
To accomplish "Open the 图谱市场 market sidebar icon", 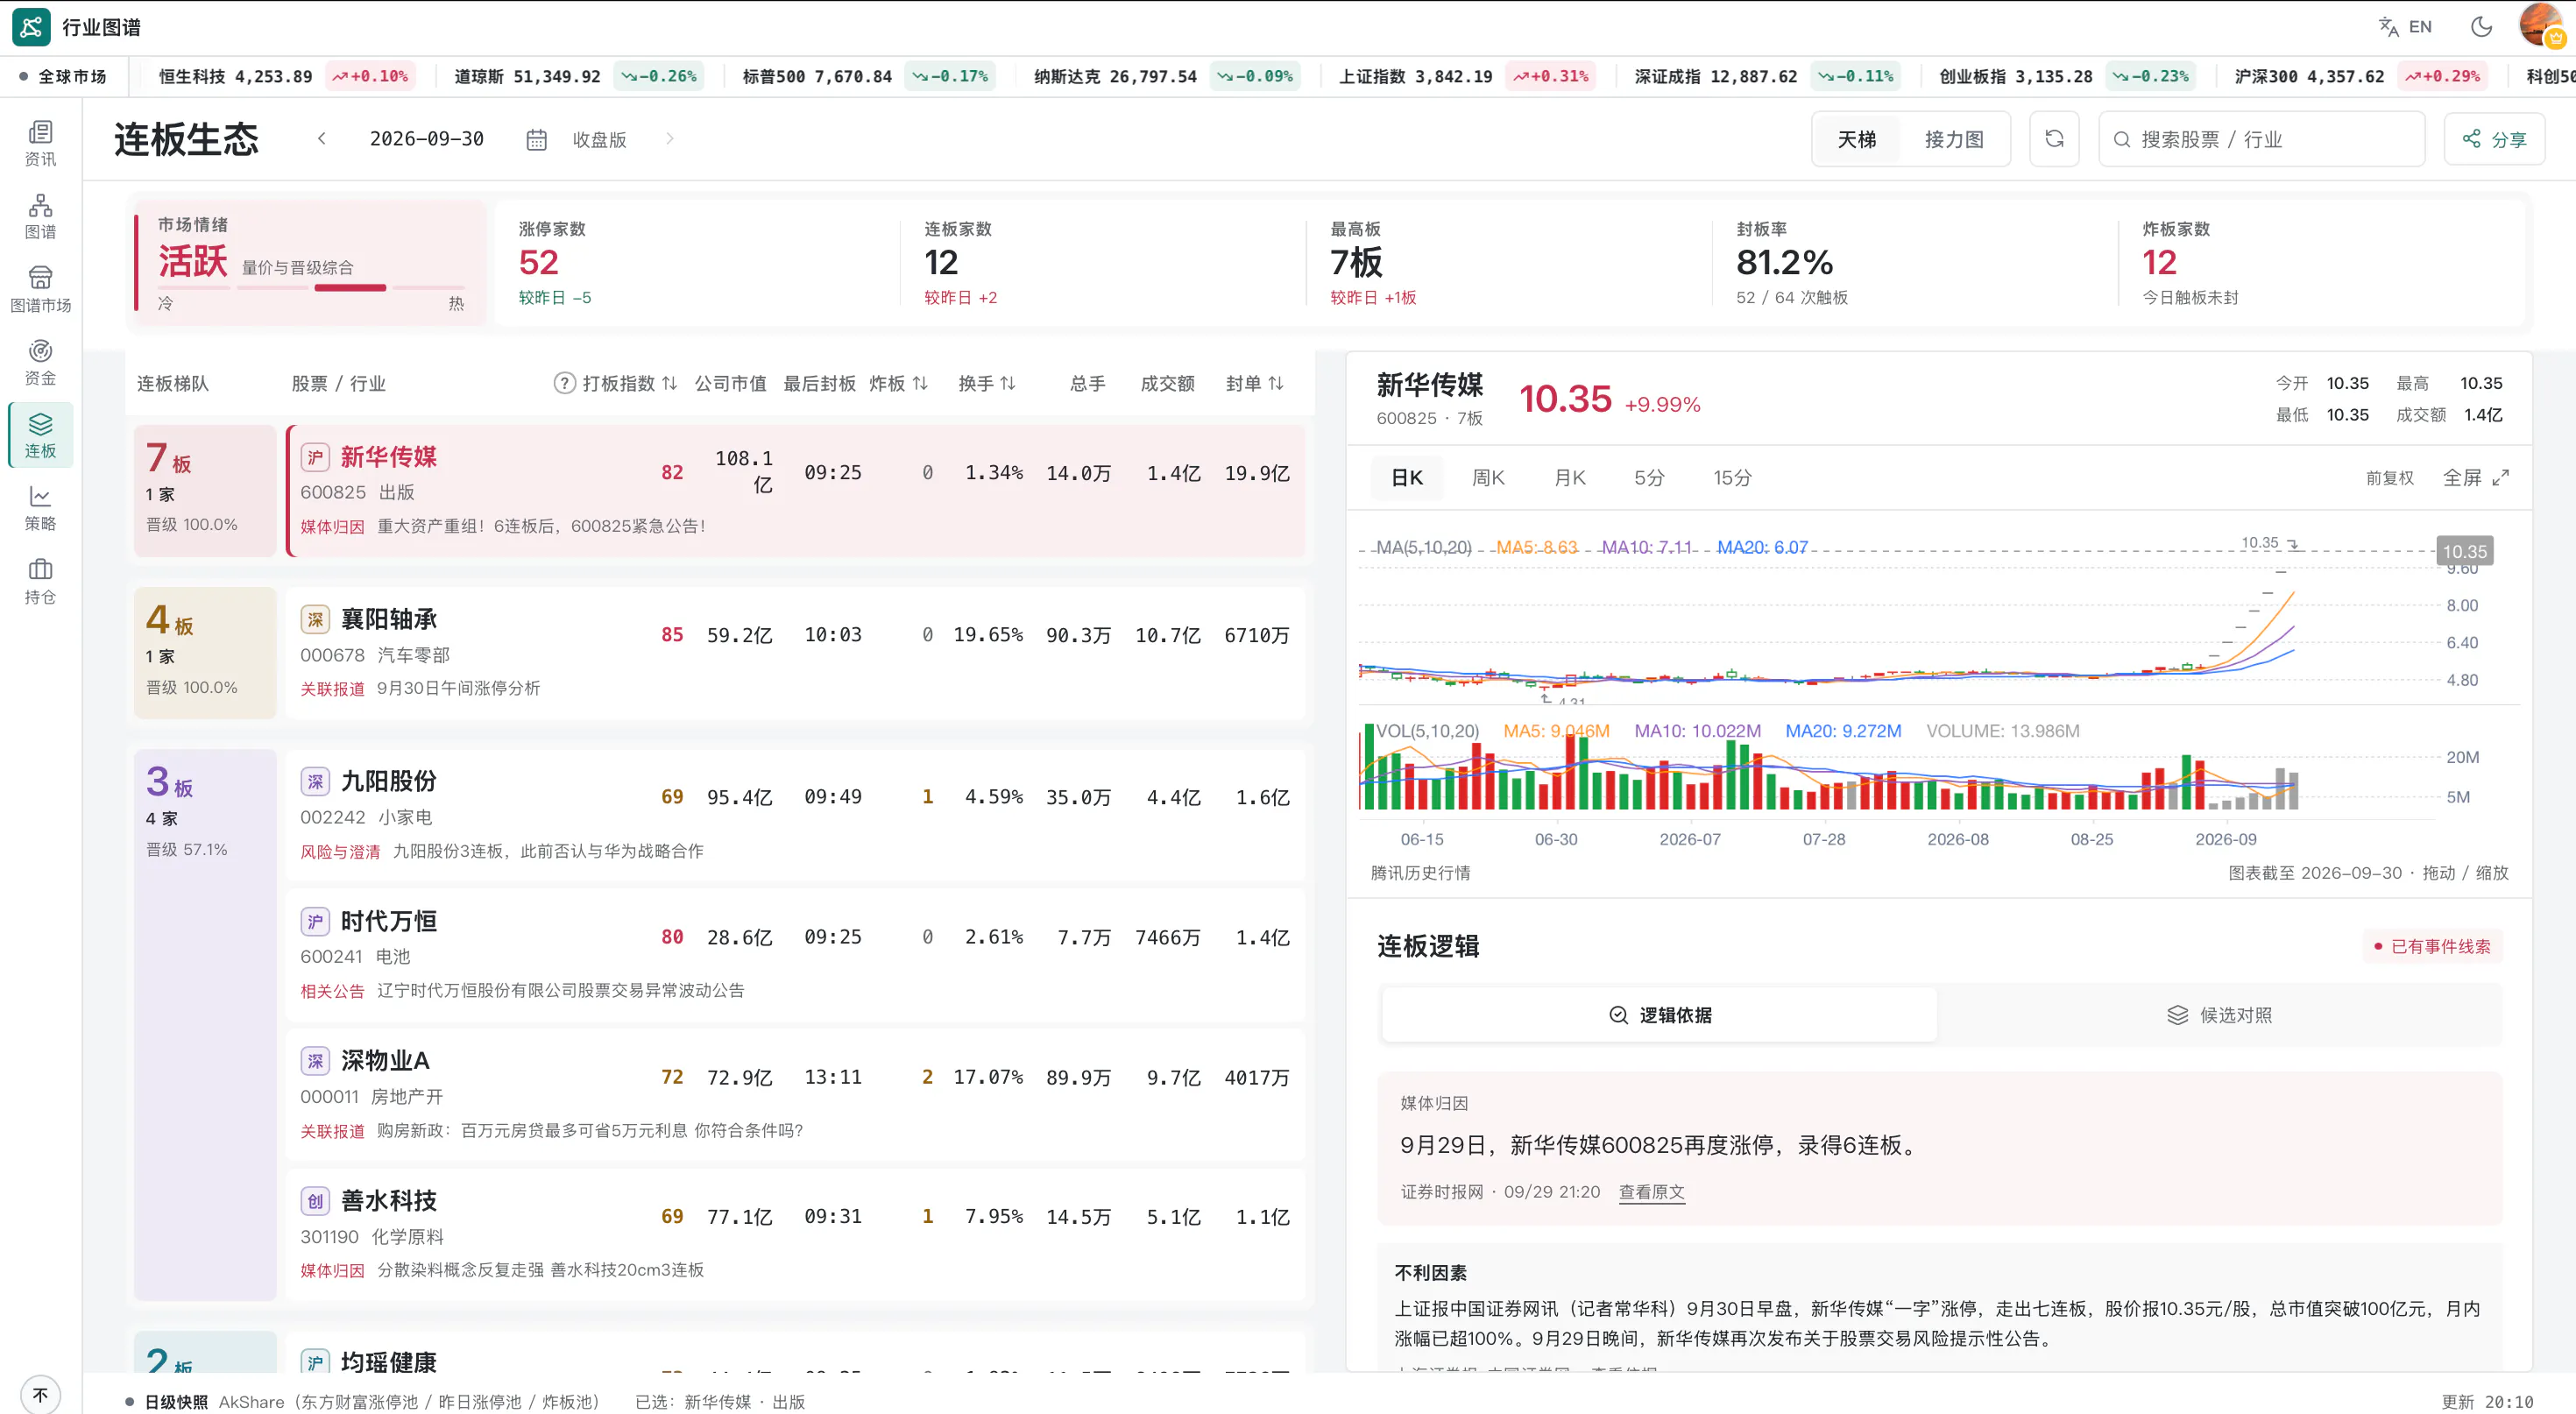I will click(40, 289).
